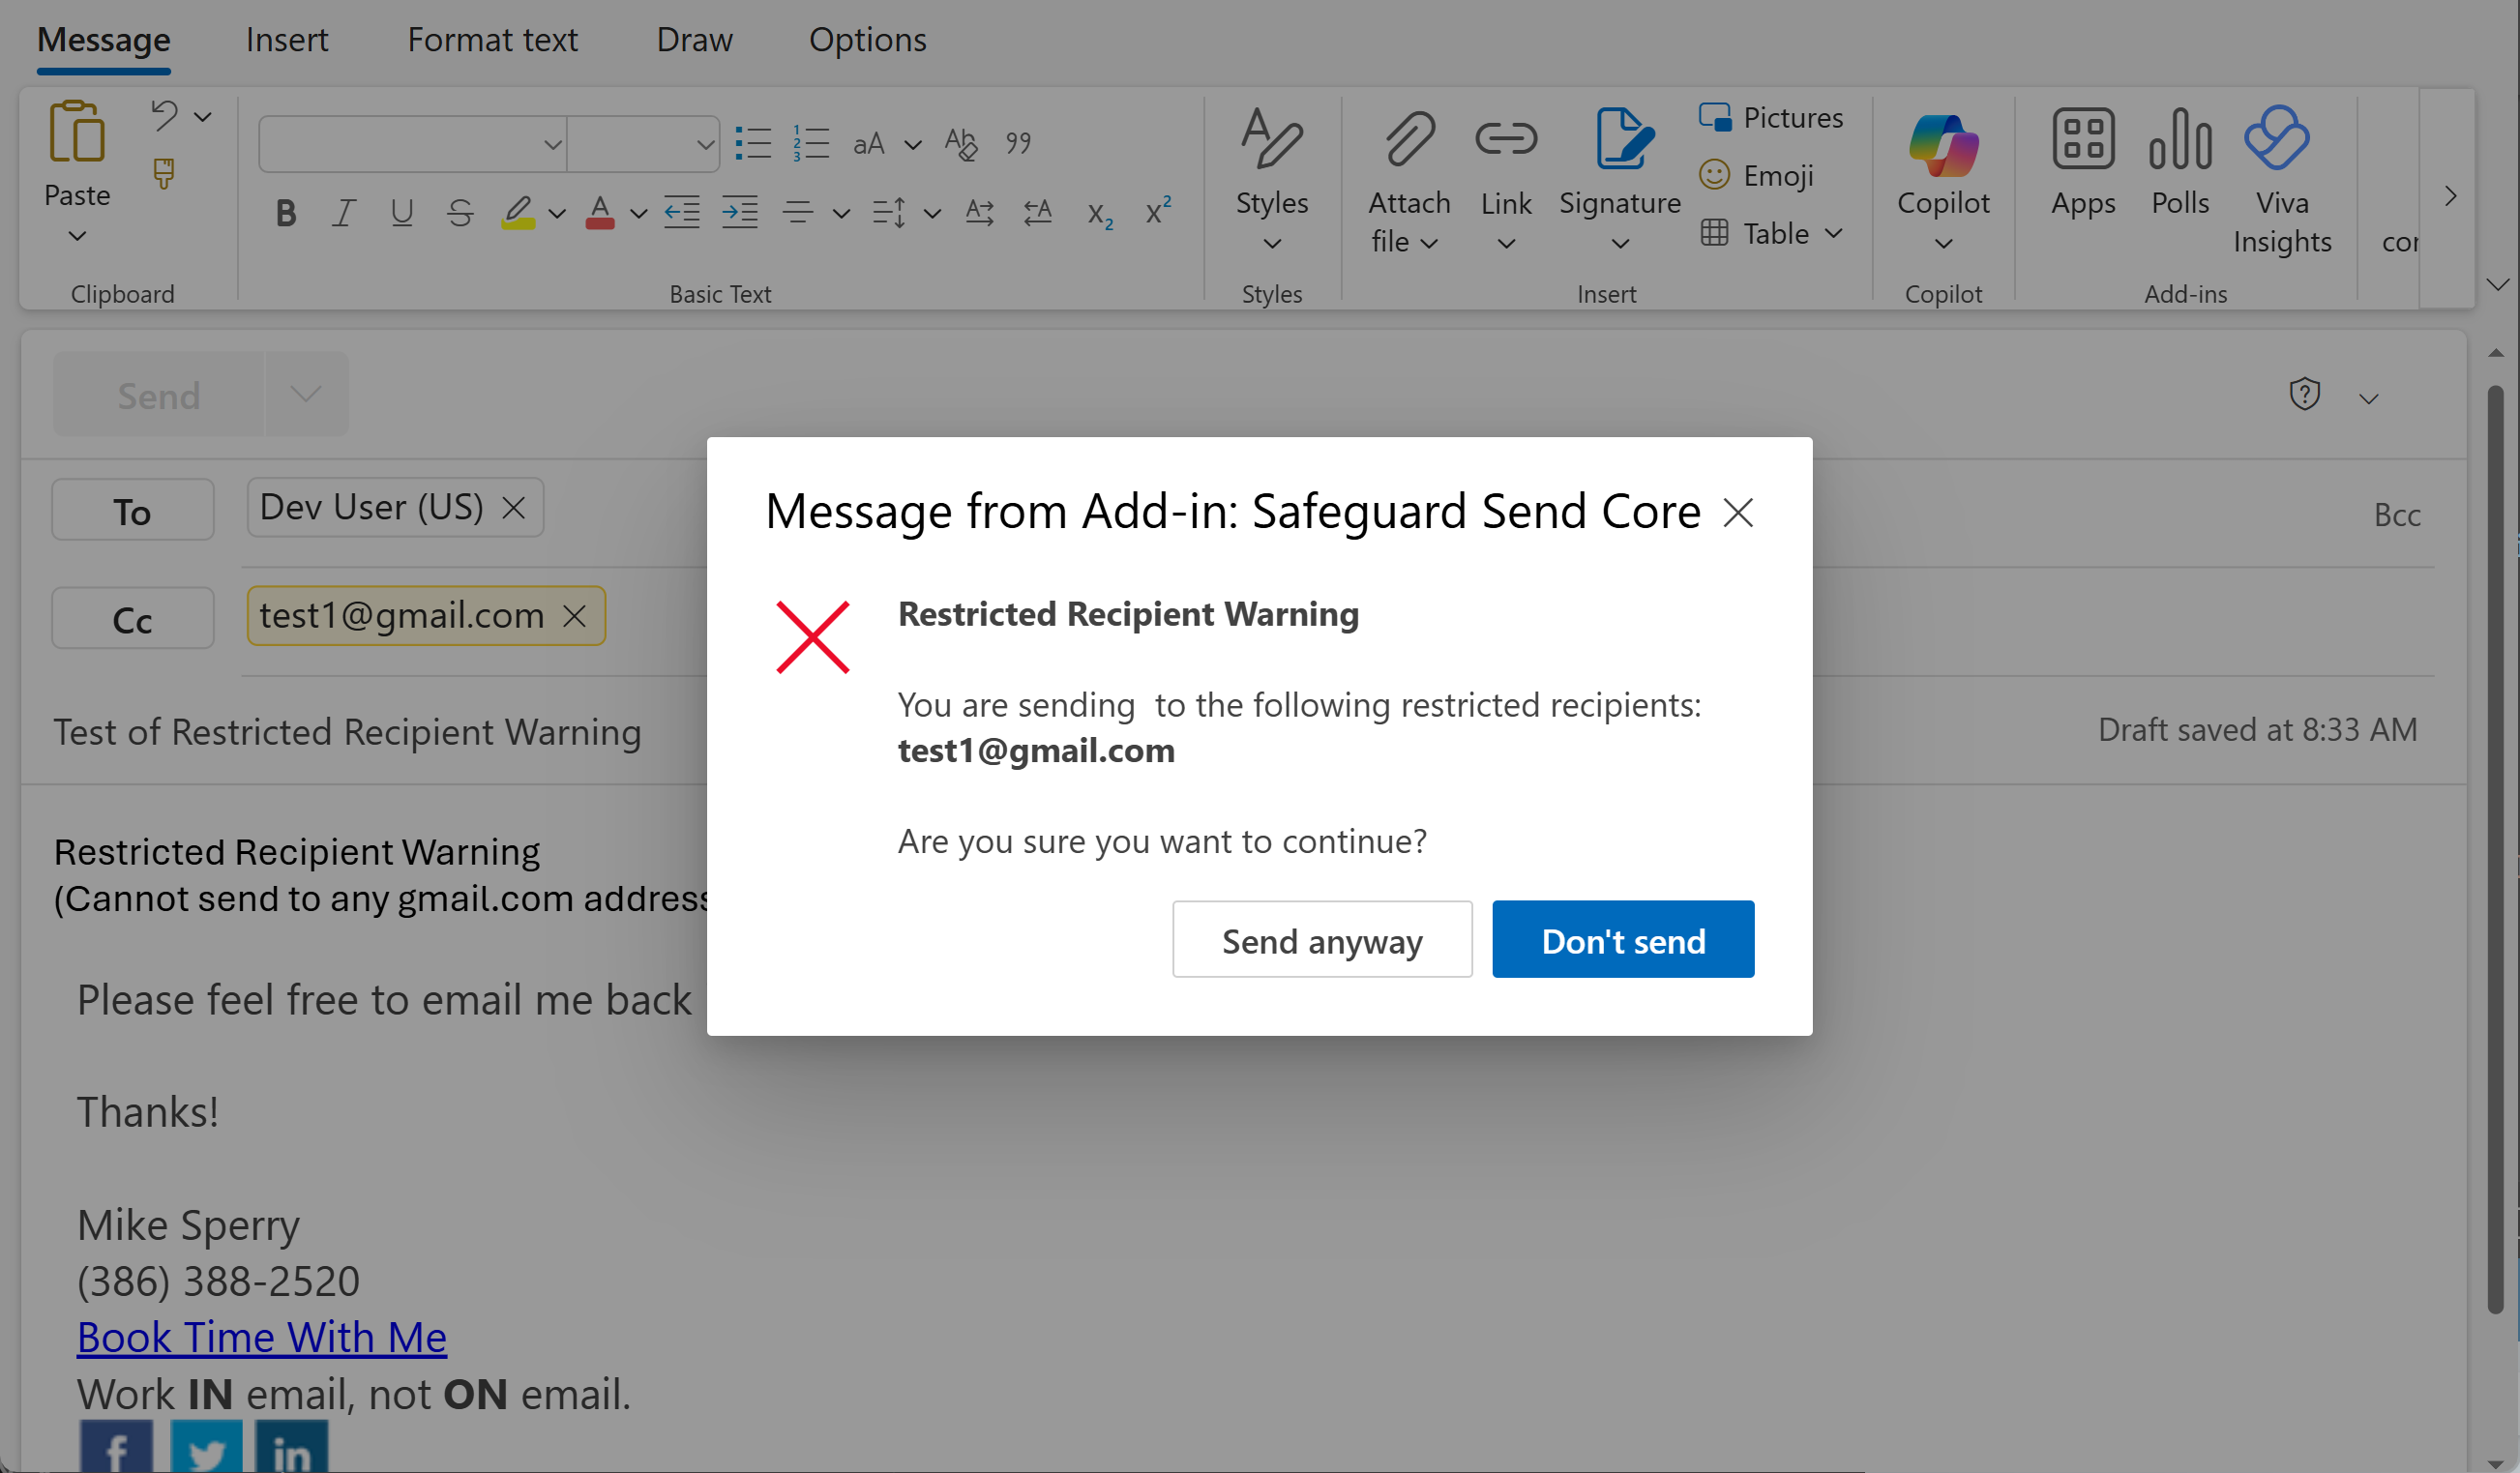Open the font size combo box
Viewport: 2520px width, 1473px height.
[x=644, y=144]
